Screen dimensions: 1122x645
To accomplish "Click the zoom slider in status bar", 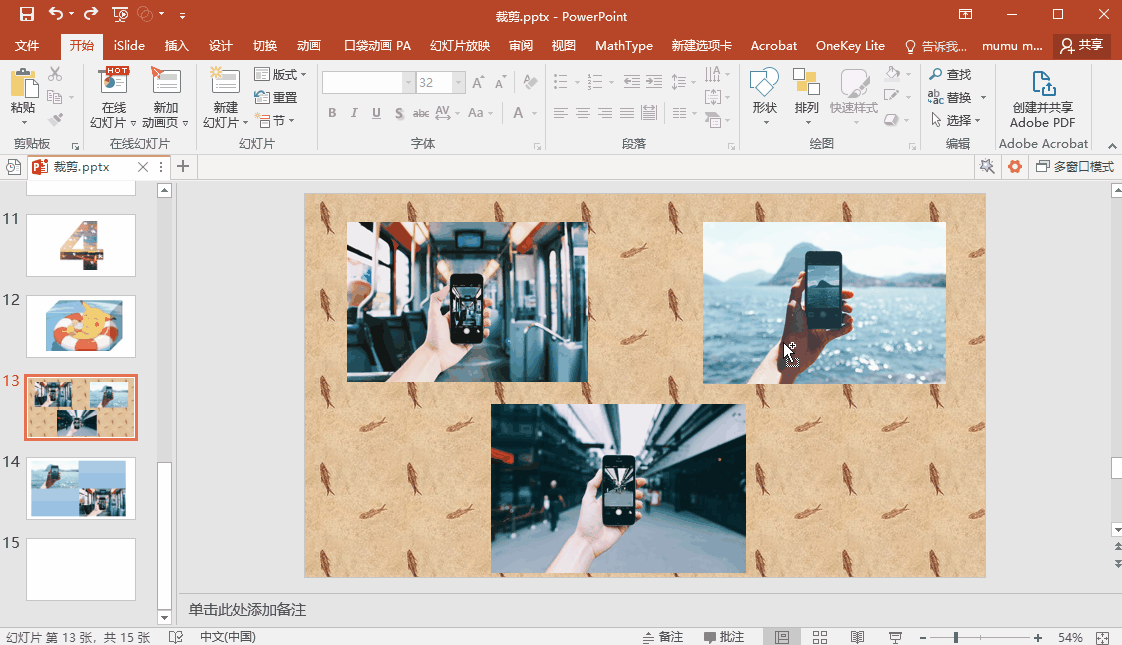I will [x=956, y=637].
